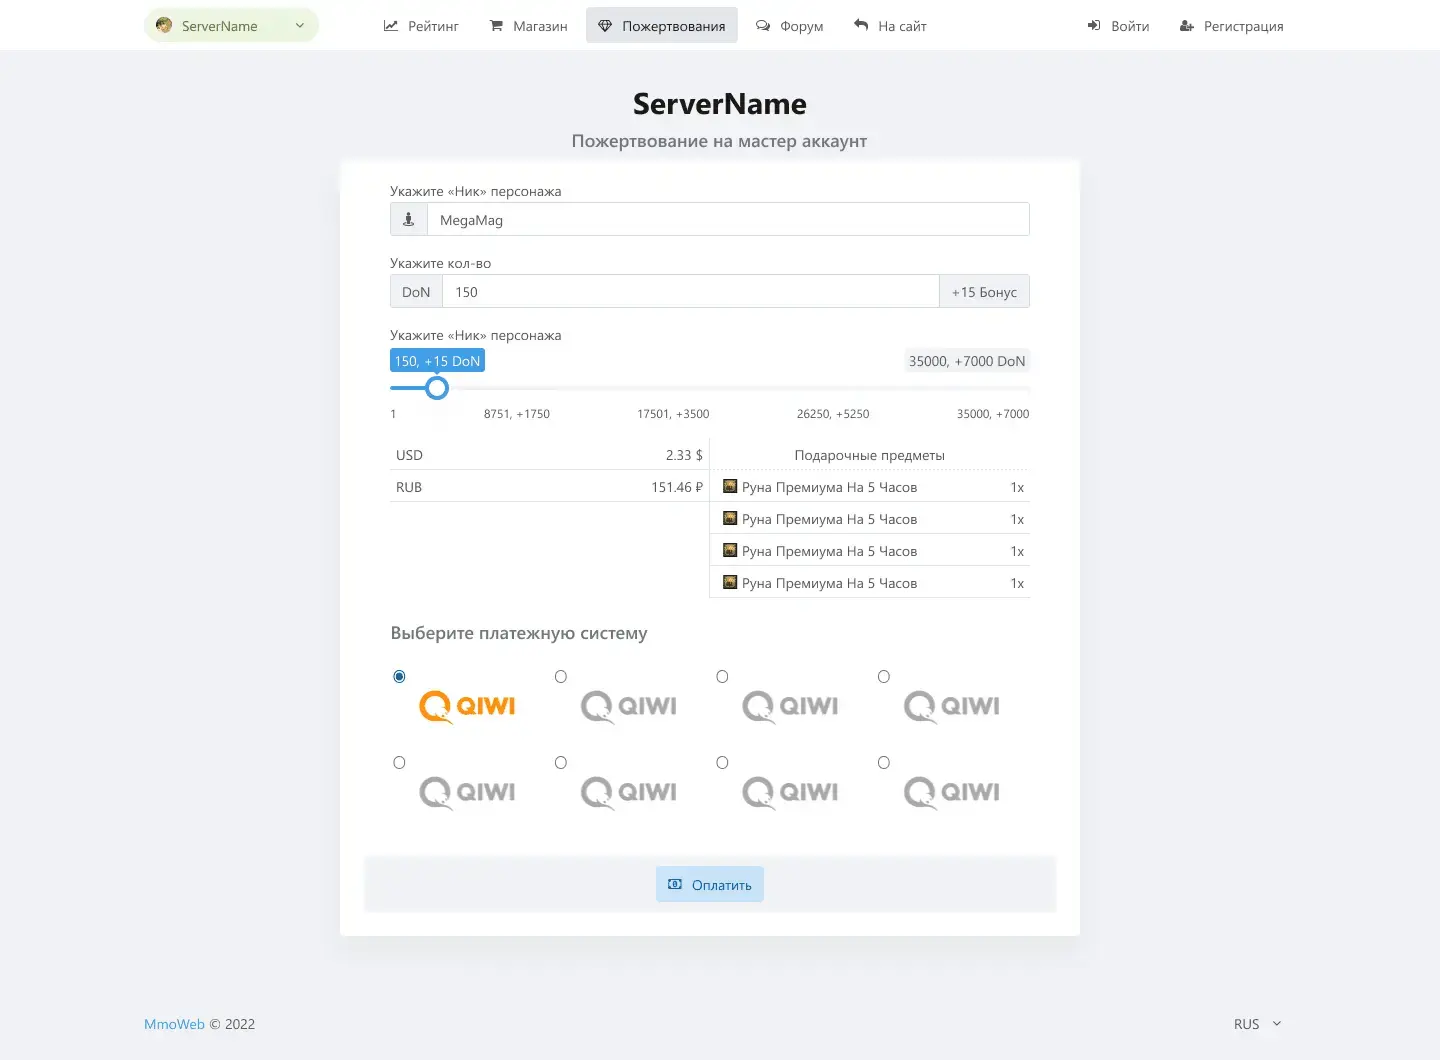The width and height of the screenshot is (1440, 1060).
Task: Click the Оплатить pay button
Action: 710,885
